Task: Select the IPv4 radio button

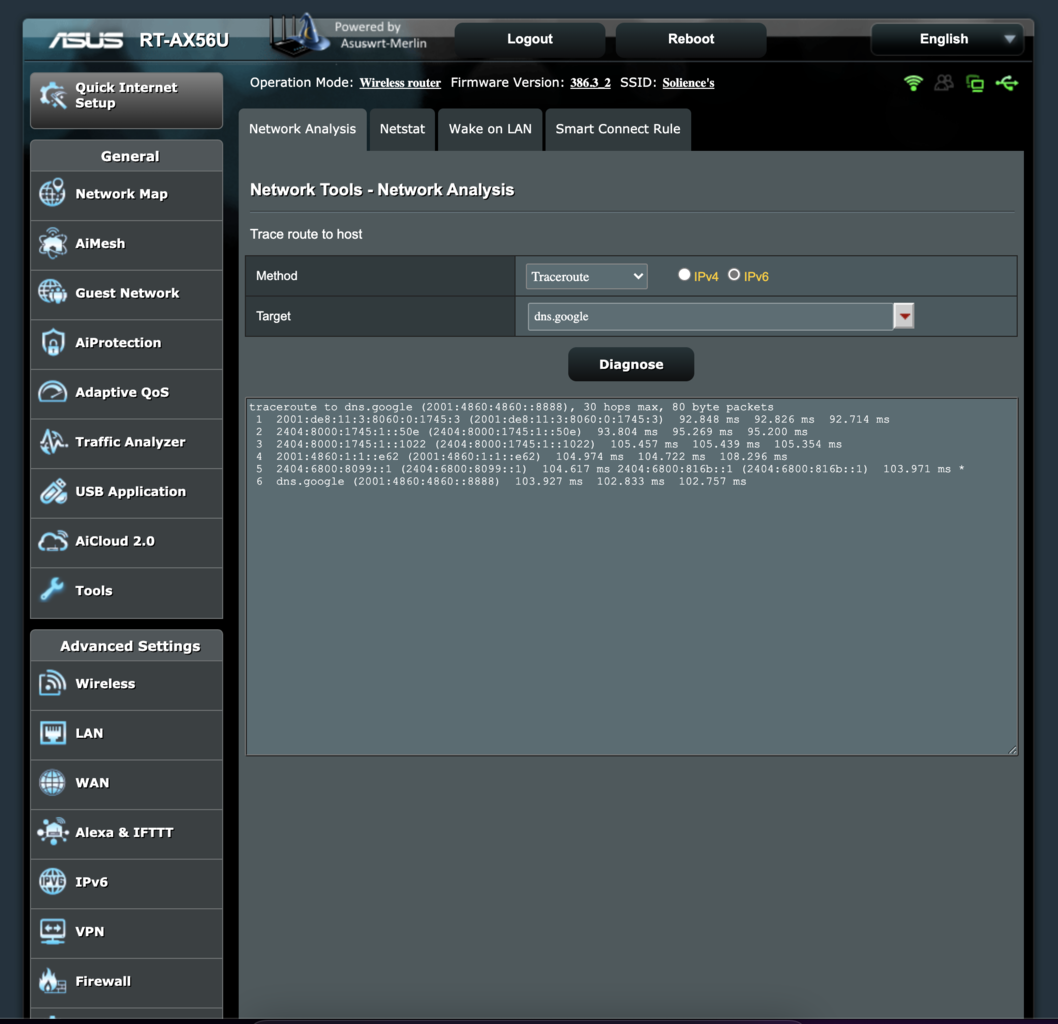Action: click(x=684, y=273)
